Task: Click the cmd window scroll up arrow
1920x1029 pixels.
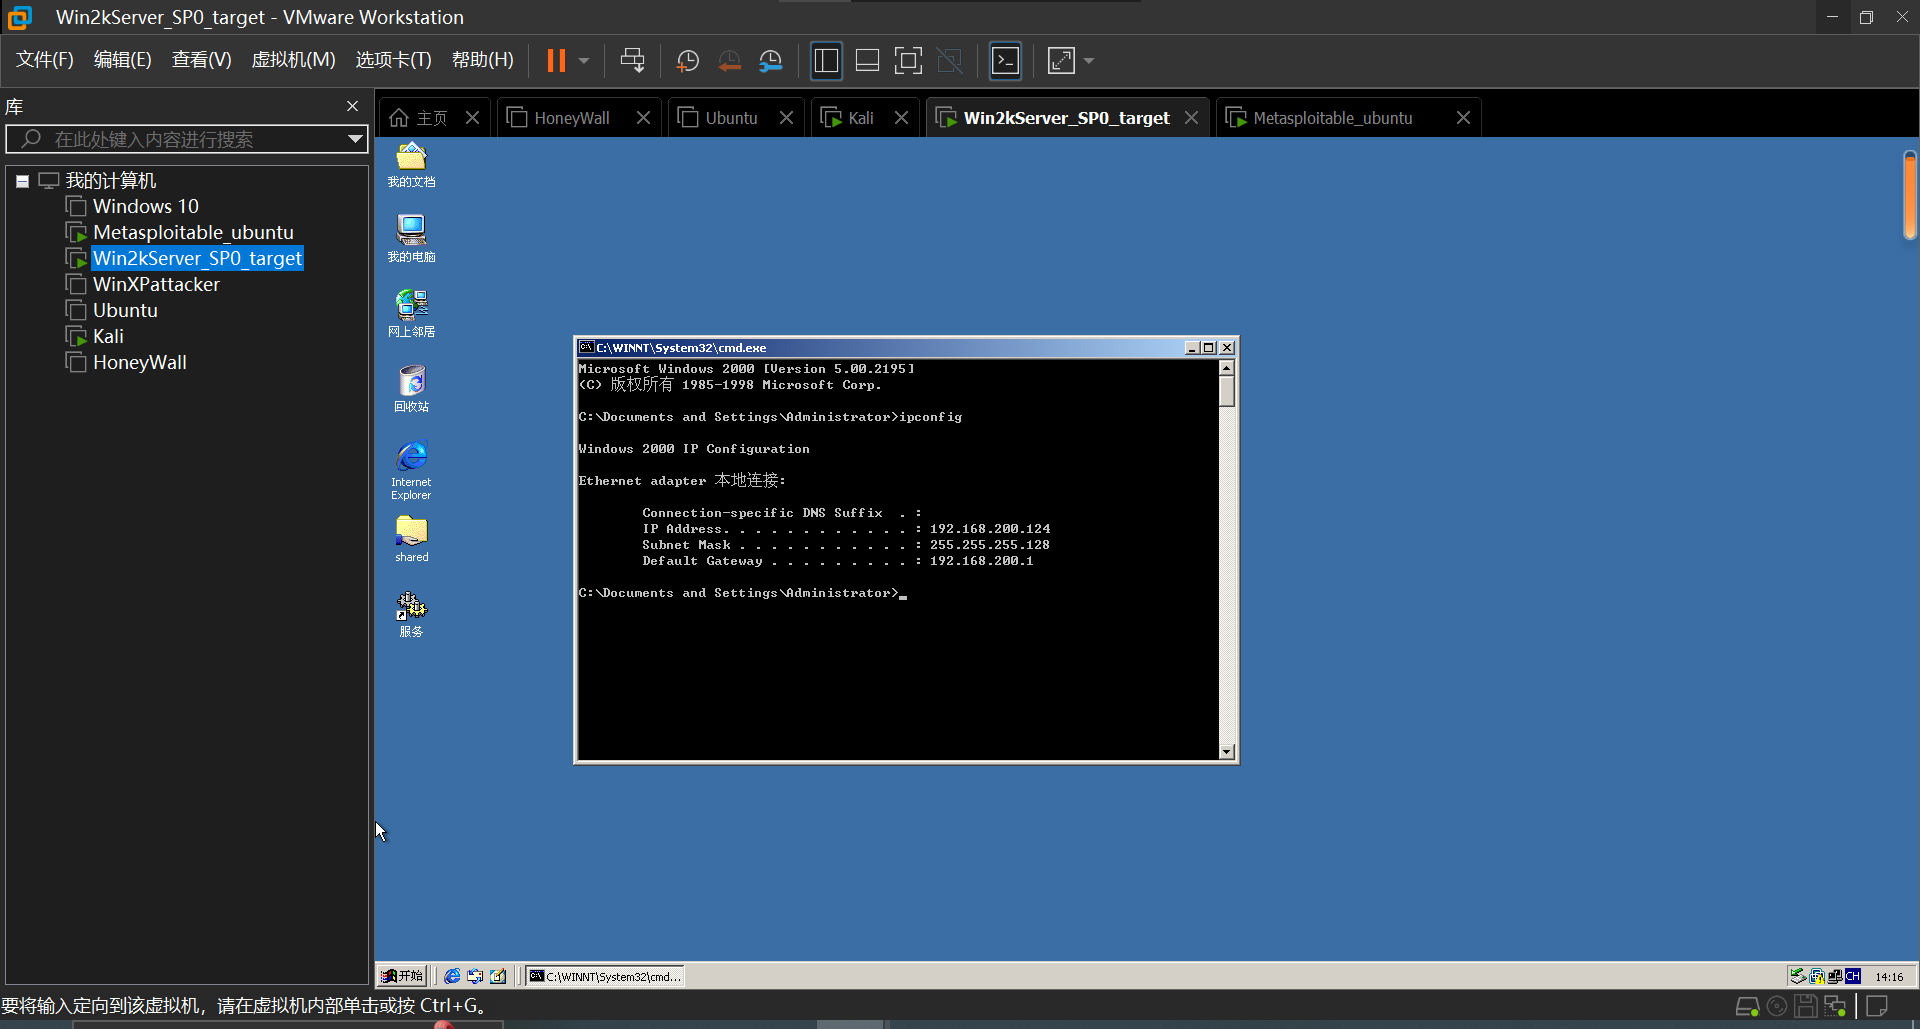Action: pos(1227,368)
